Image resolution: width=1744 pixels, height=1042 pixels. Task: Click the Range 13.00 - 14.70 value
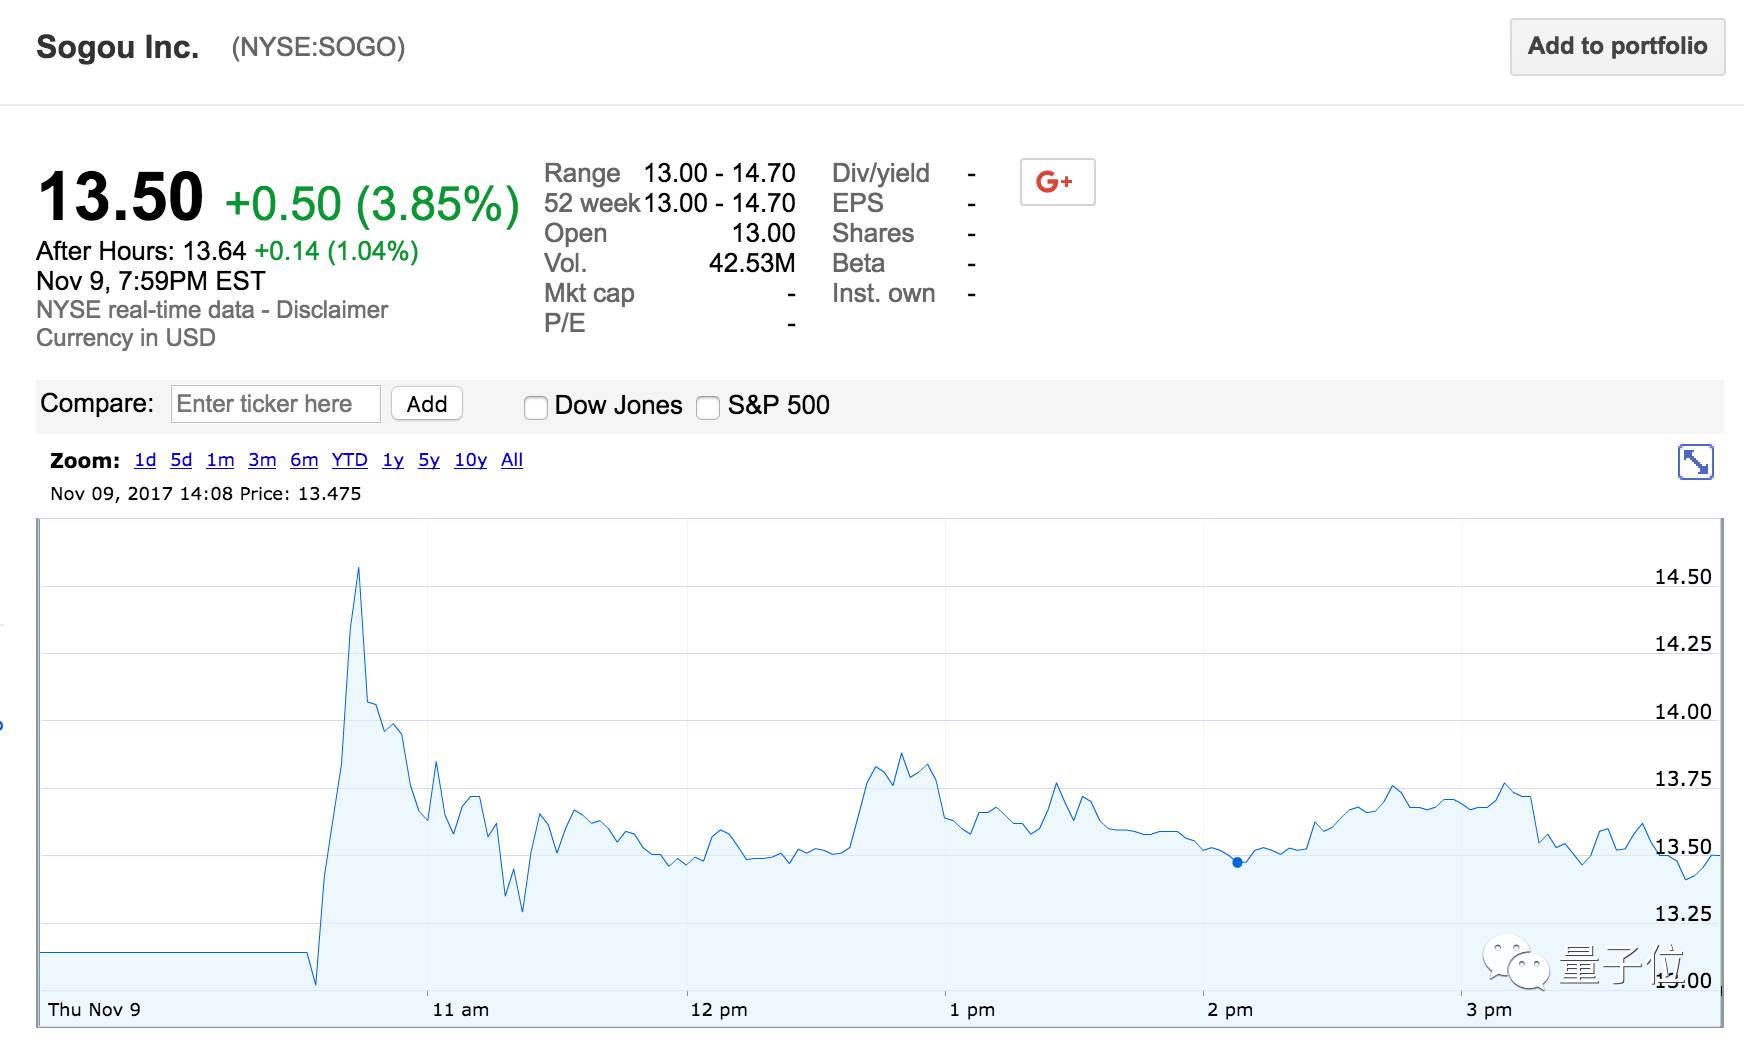coord(719,173)
